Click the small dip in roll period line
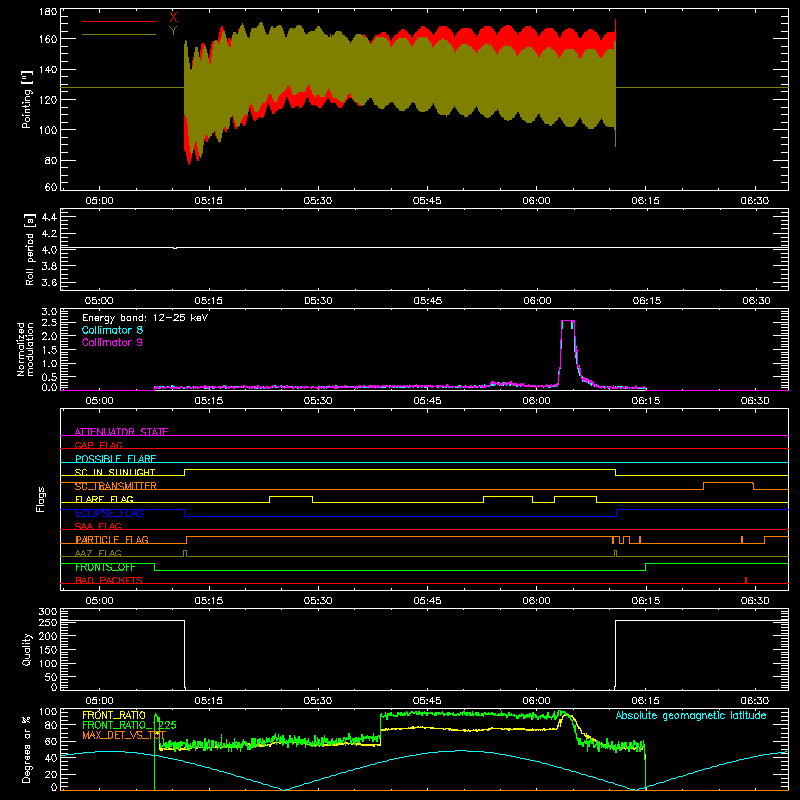 tap(175, 248)
